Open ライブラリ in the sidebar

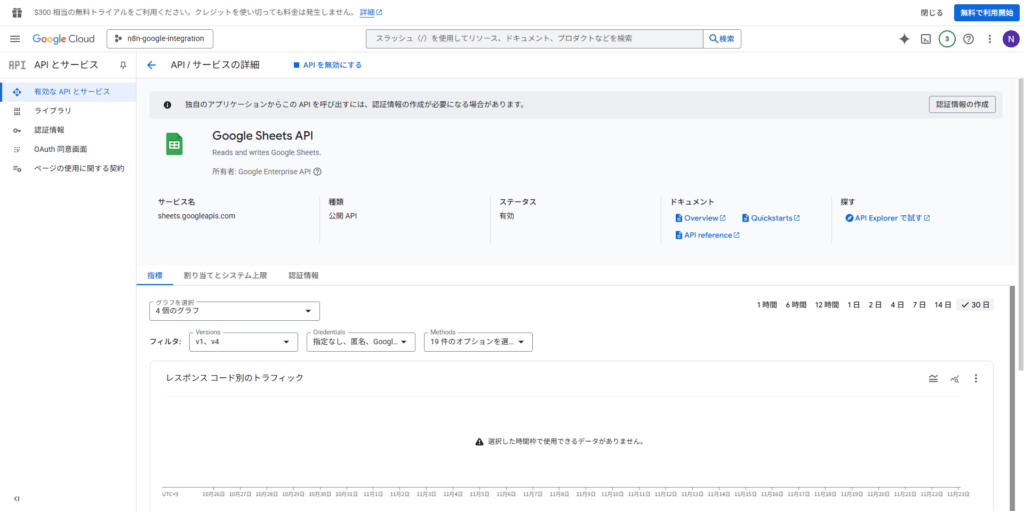coord(52,111)
